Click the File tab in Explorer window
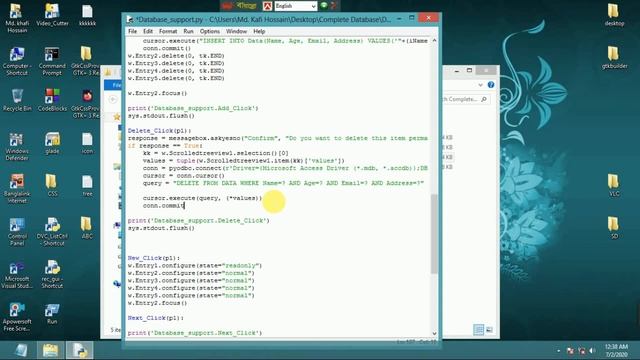The width and height of the screenshot is (640, 360). click(x=114, y=85)
